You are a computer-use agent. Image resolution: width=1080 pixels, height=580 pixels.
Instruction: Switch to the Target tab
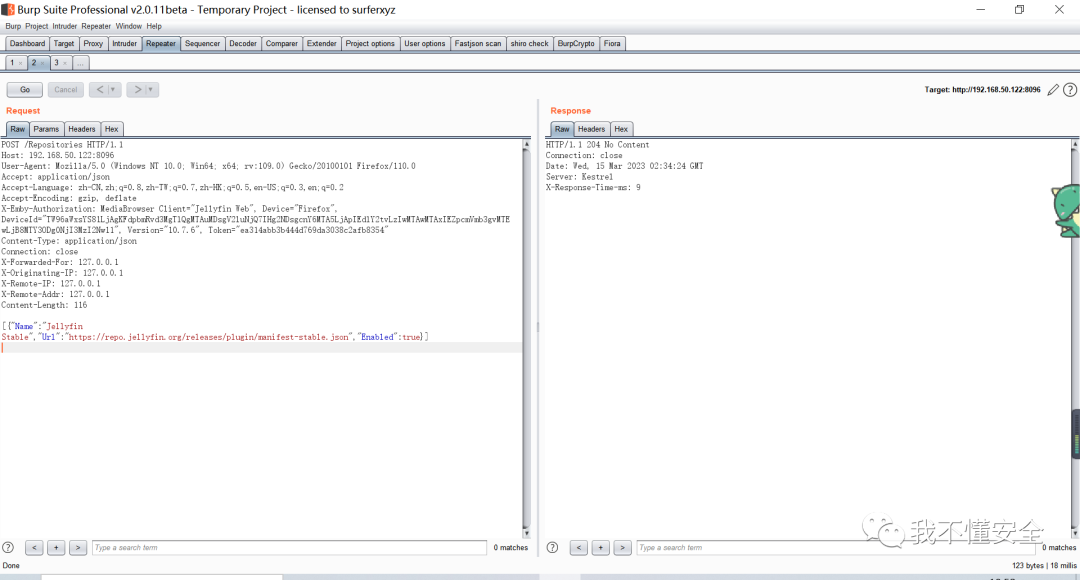tap(64, 43)
